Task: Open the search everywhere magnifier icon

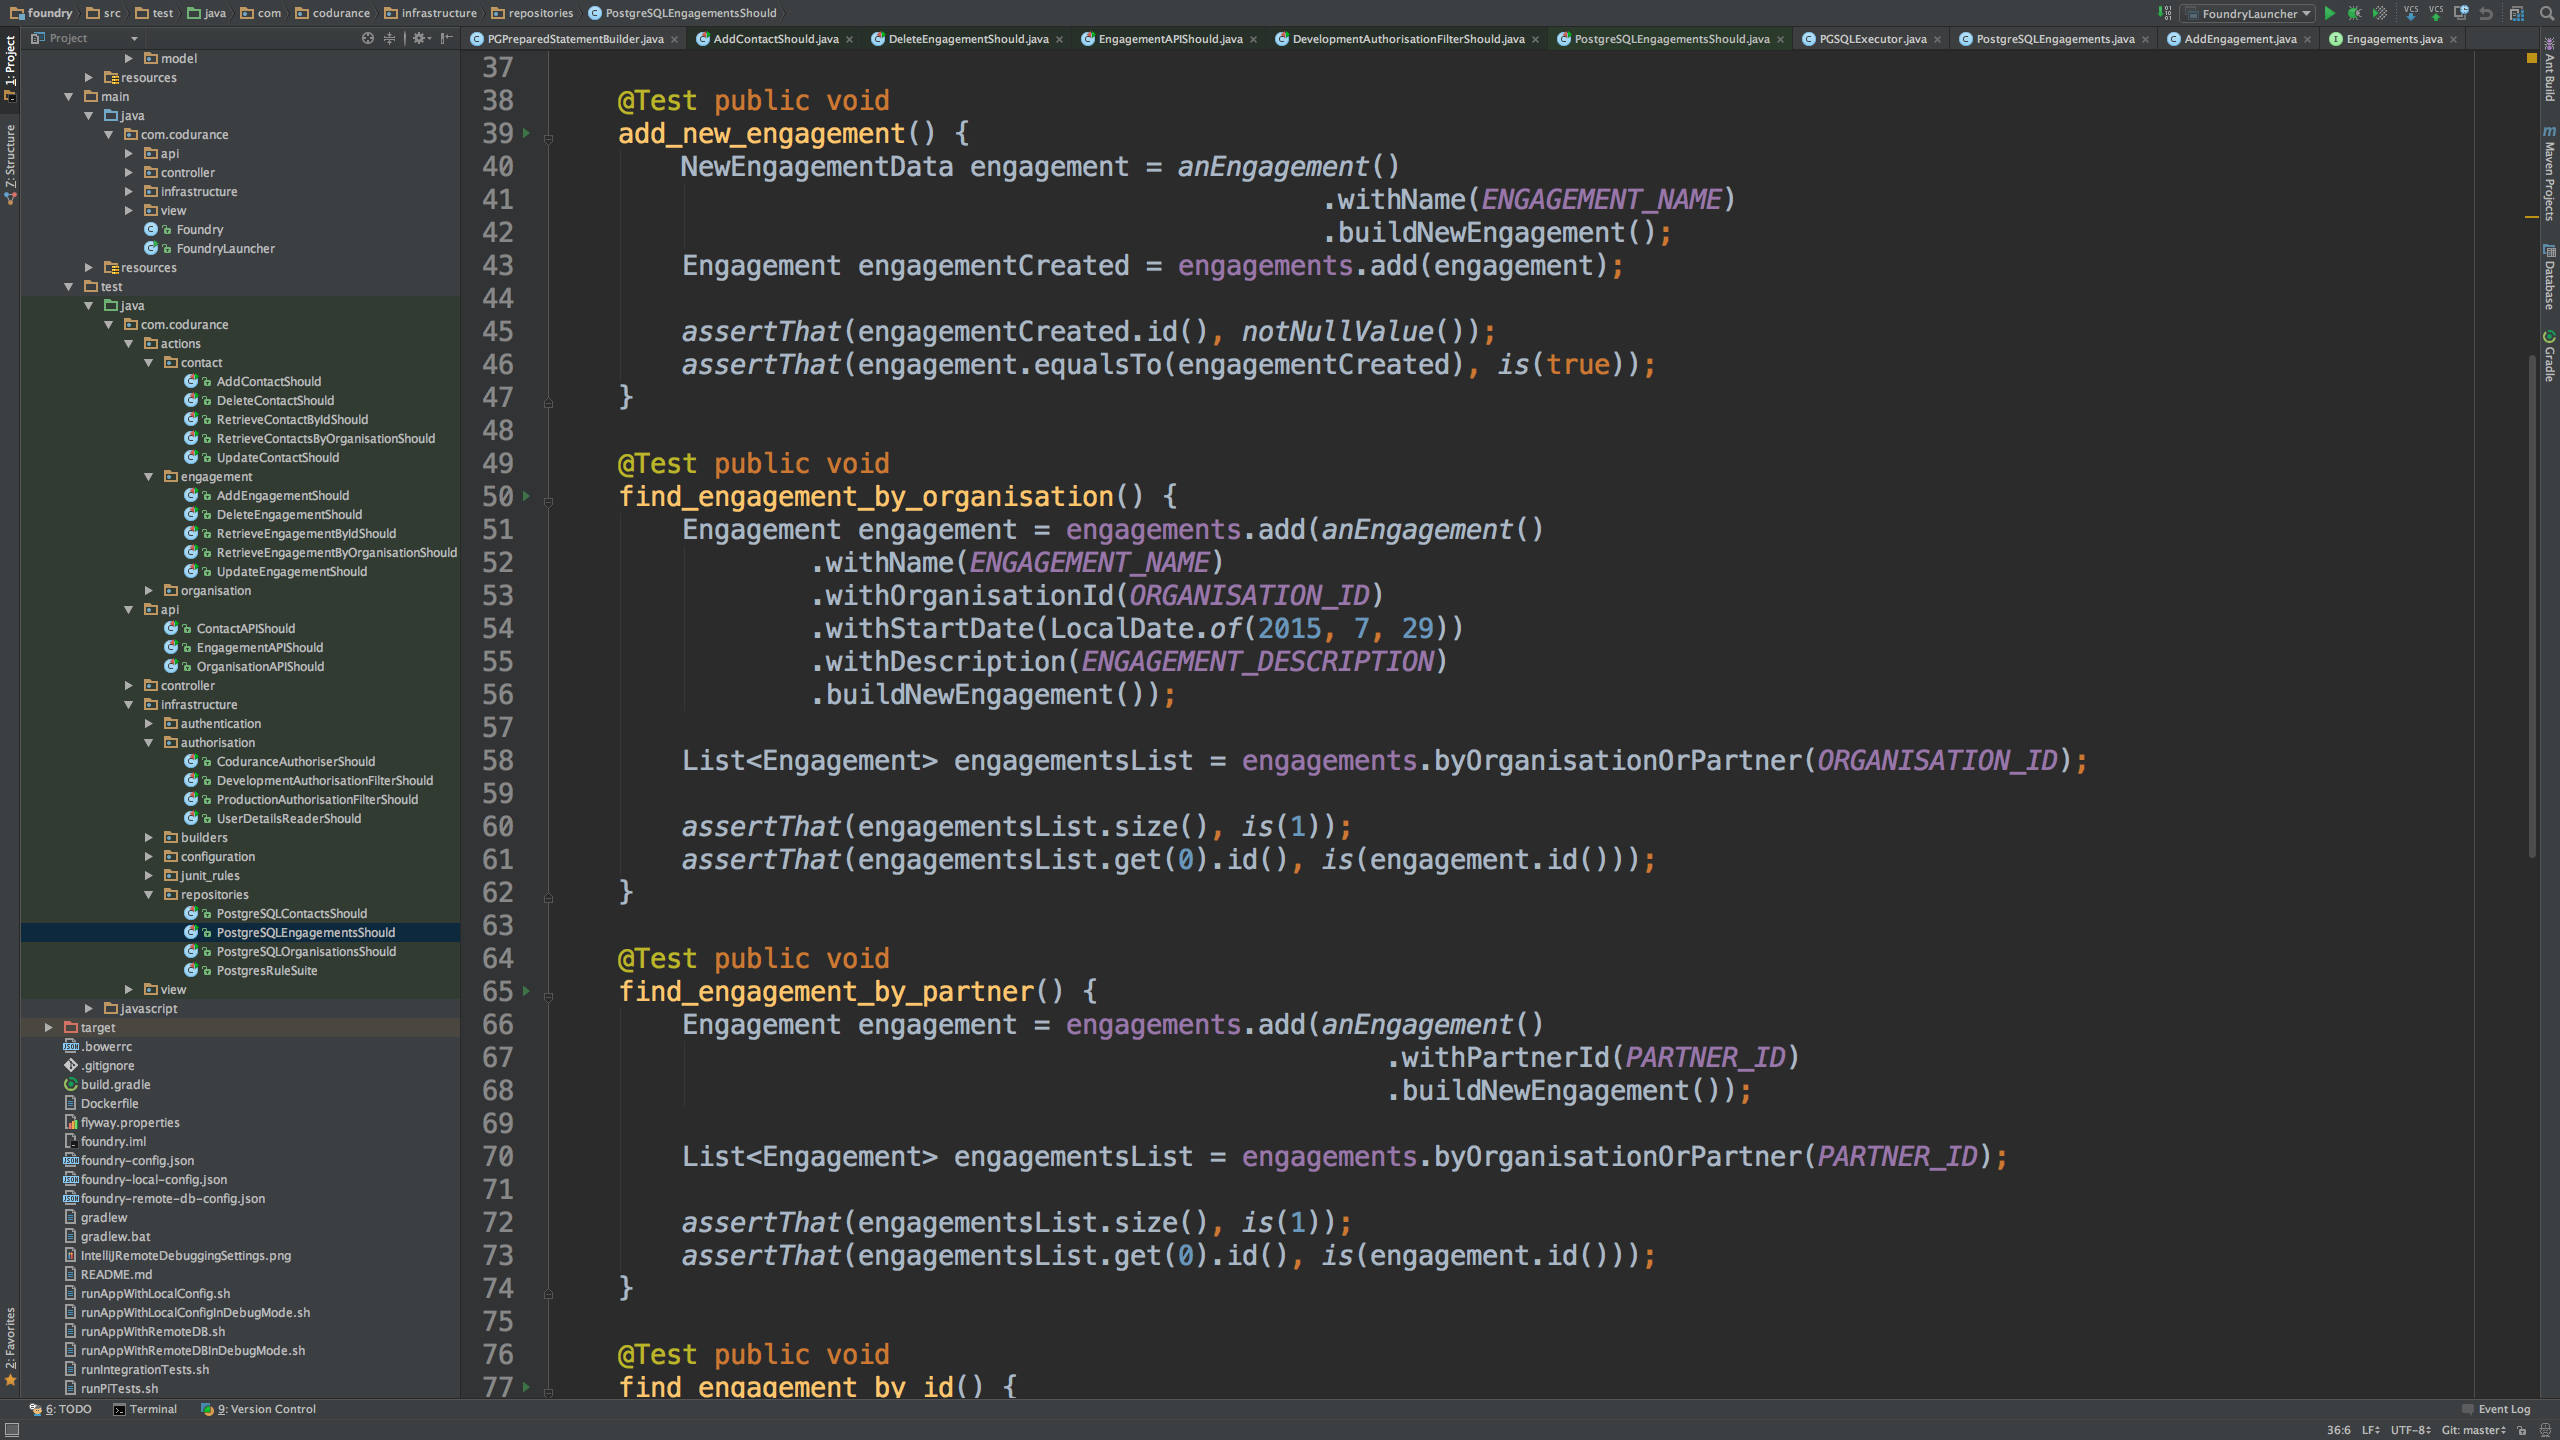Action: pos(2547,13)
